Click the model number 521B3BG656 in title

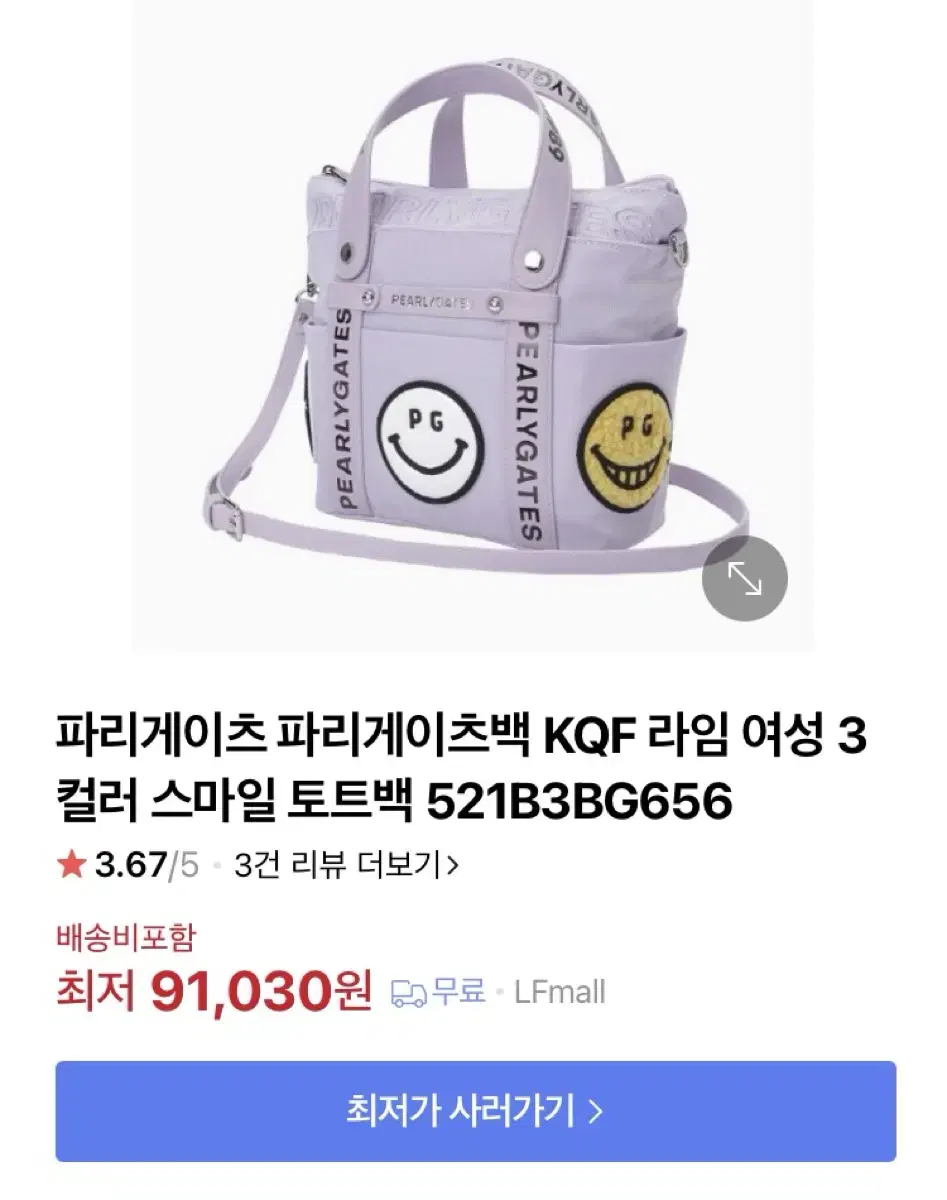click(x=580, y=800)
